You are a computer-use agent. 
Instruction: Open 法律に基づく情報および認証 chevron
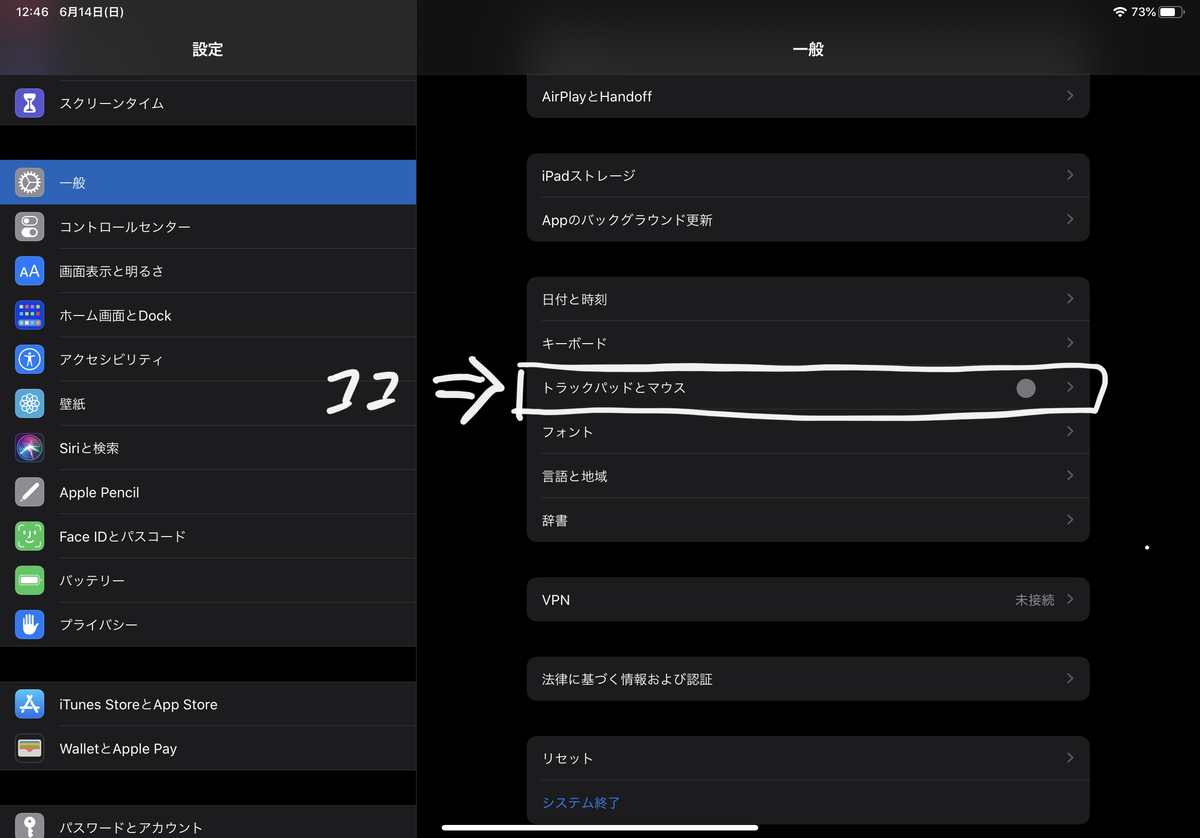click(x=1070, y=678)
